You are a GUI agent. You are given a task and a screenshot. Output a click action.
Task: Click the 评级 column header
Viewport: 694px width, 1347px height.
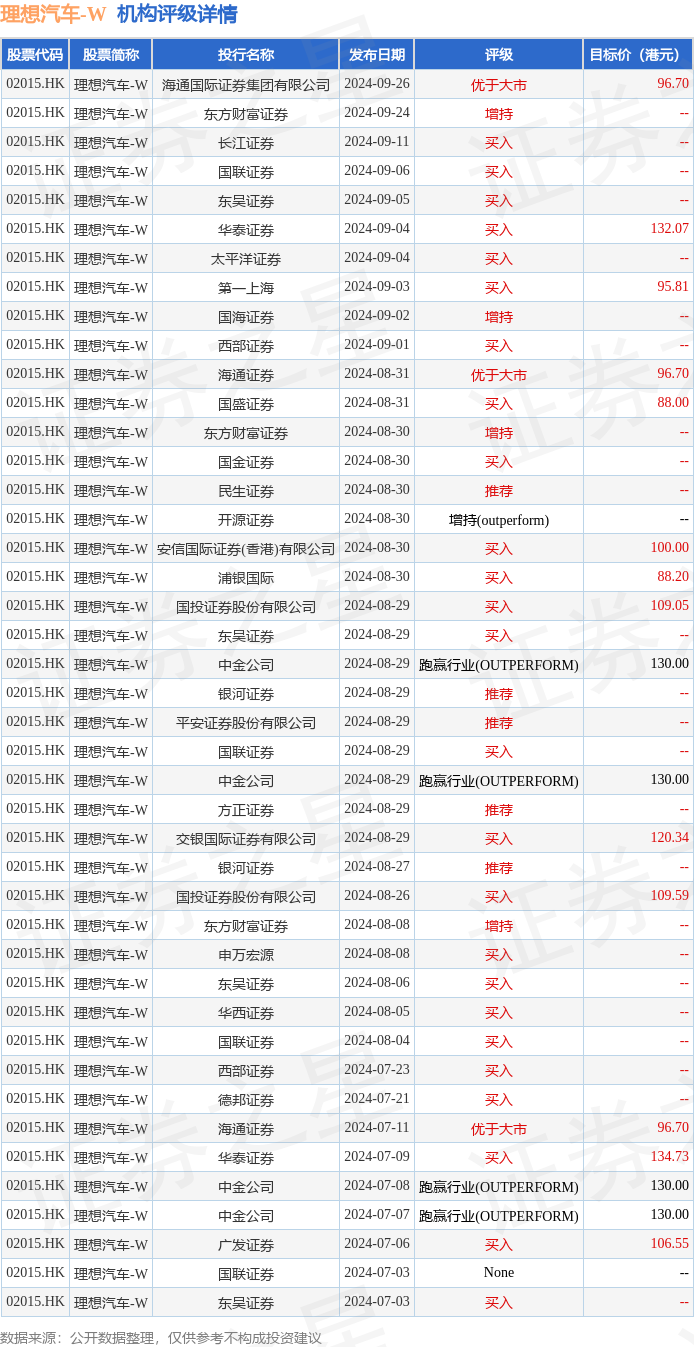point(499,55)
